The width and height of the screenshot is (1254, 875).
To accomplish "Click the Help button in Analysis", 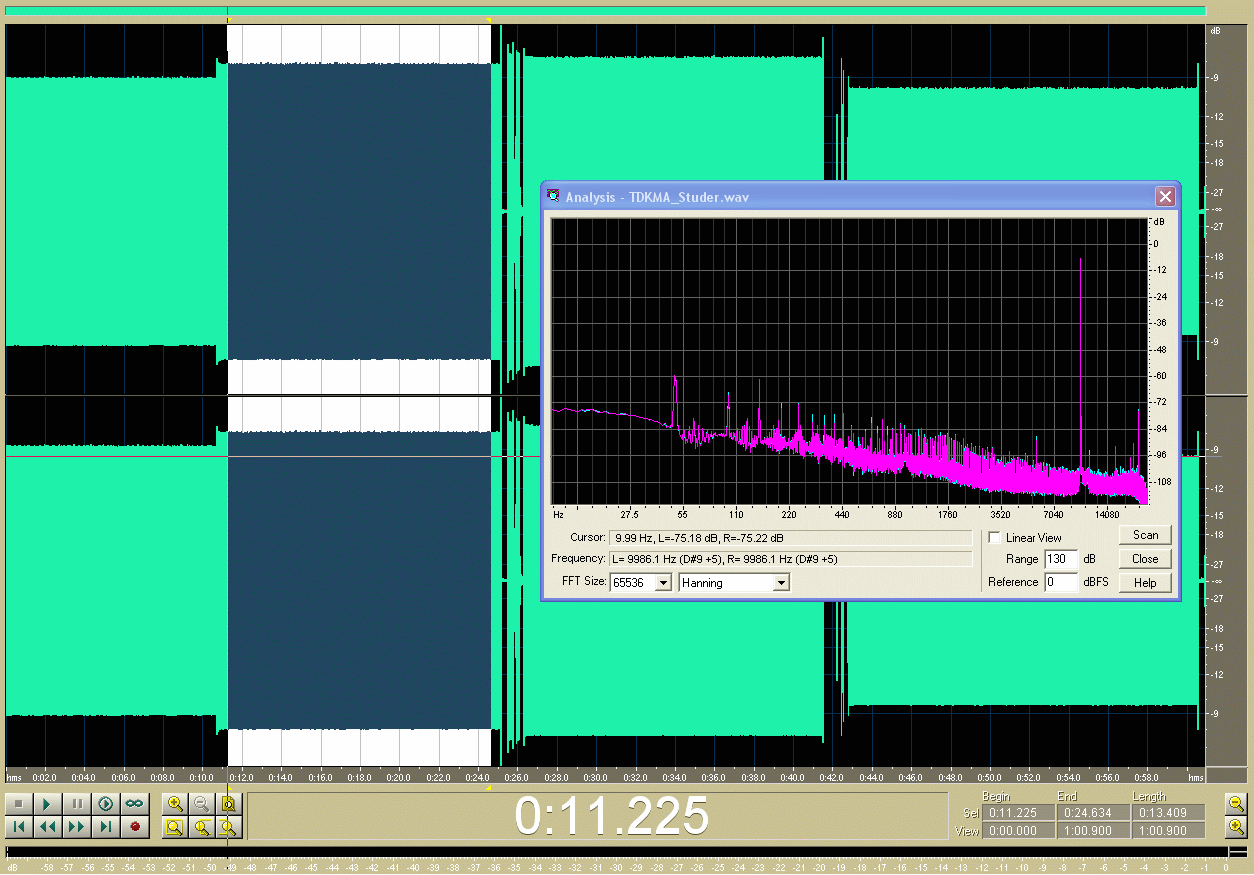I will pos(1145,583).
